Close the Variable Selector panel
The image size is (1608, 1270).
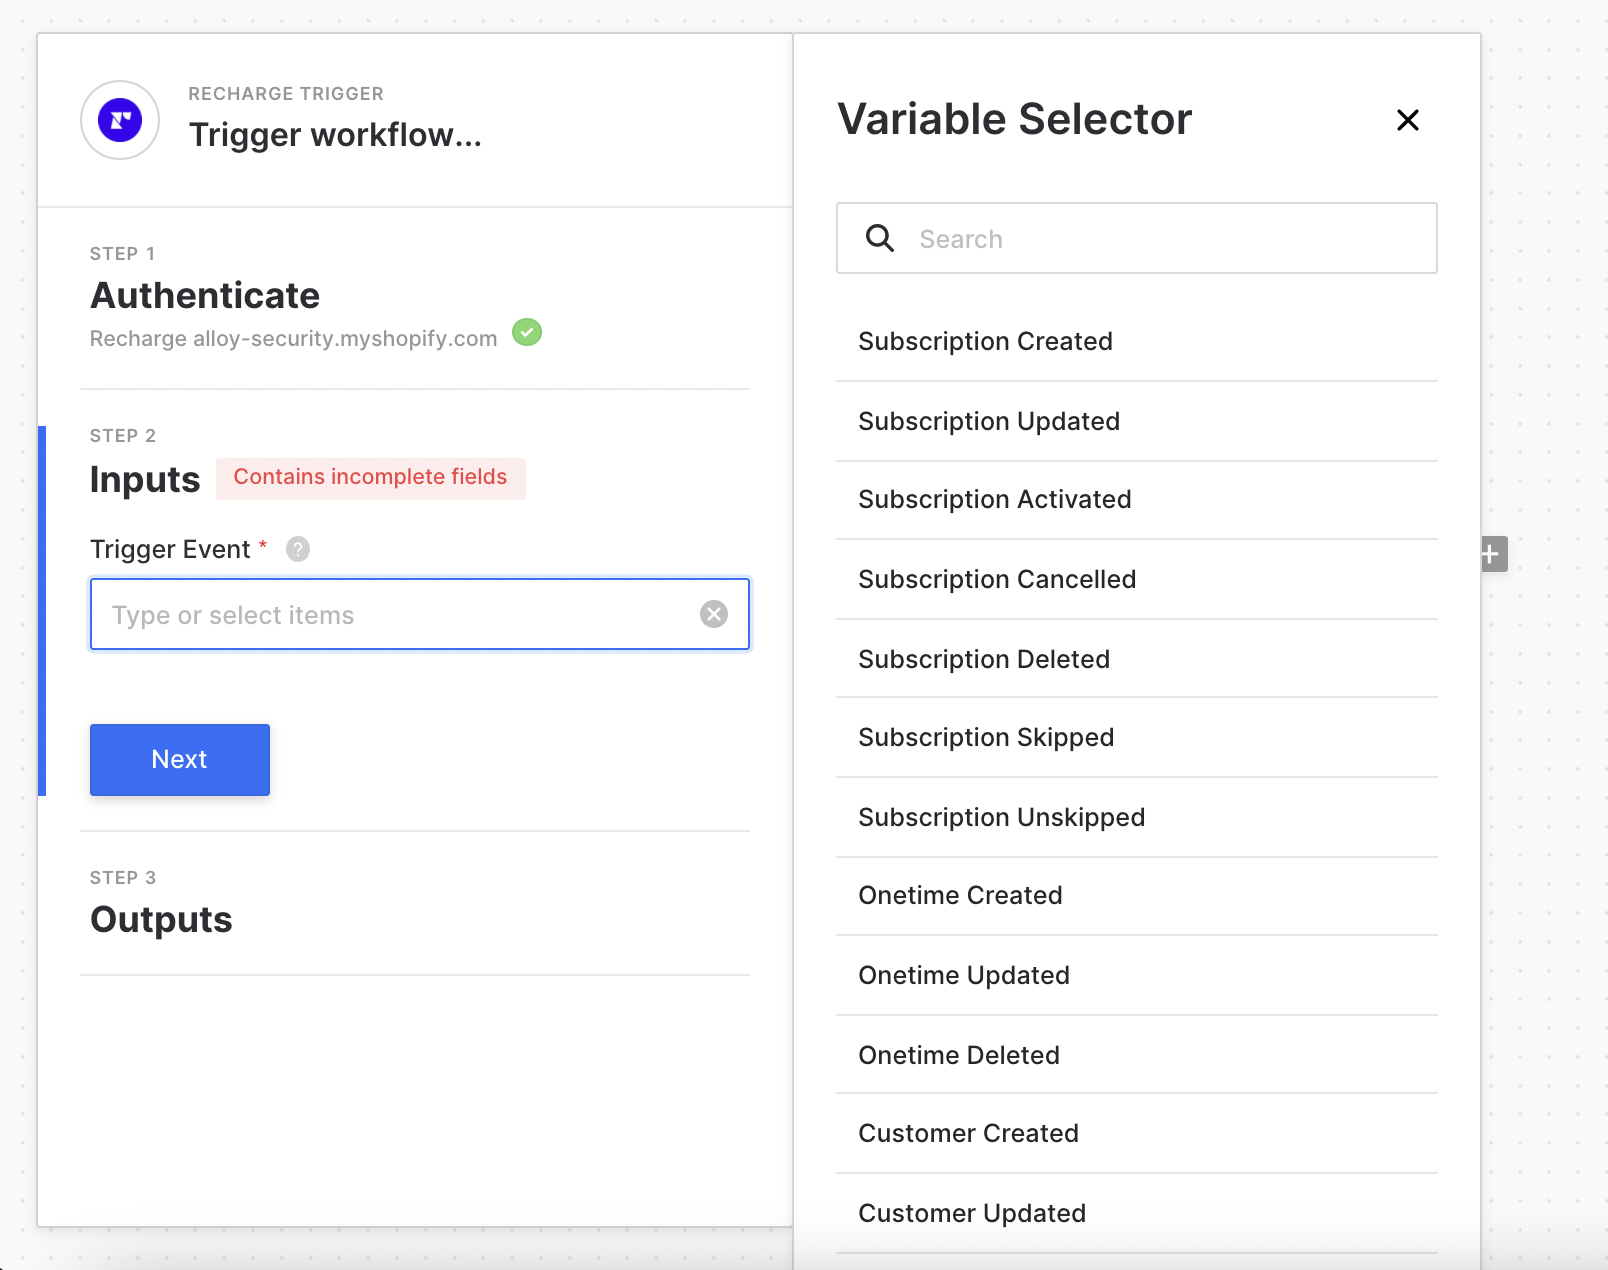click(1407, 120)
